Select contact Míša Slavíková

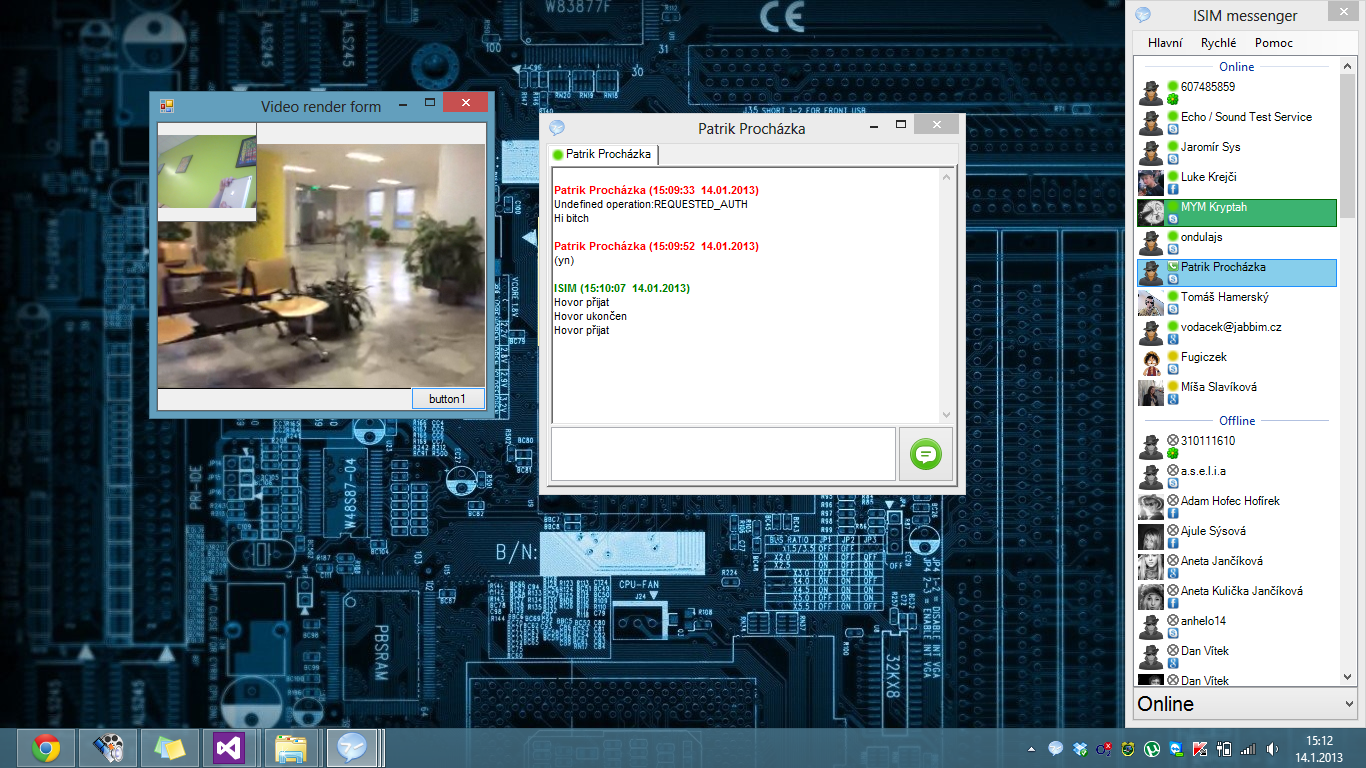1237,392
